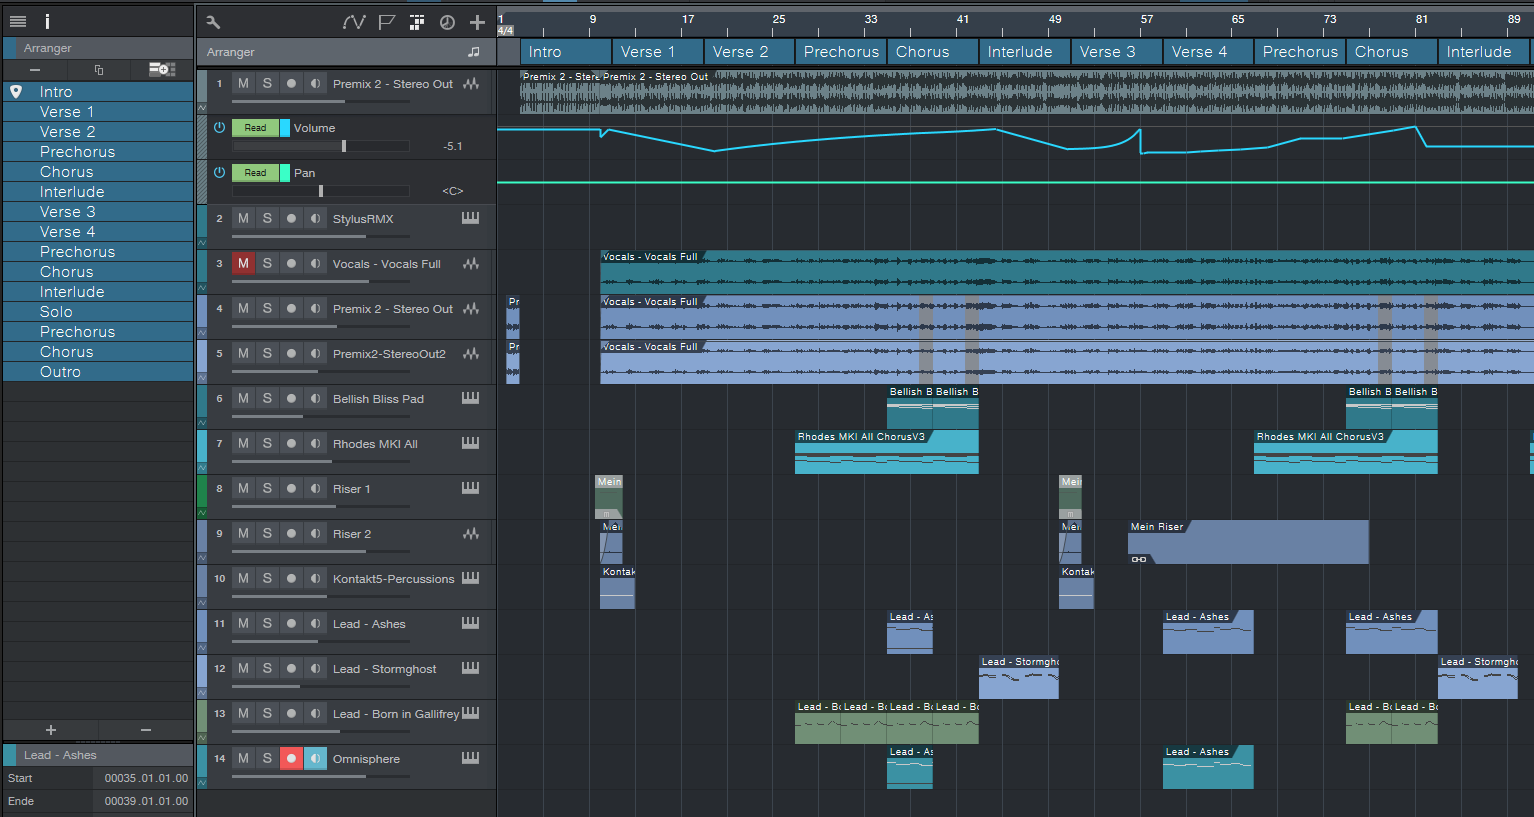Mute the Bellish Bliss Pad track

tap(243, 399)
